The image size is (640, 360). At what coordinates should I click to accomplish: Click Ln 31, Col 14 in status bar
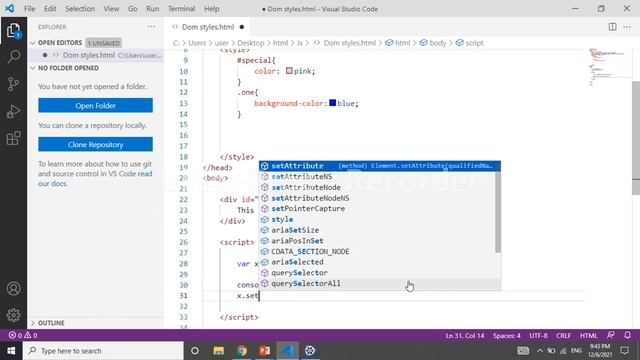pos(465,335)
